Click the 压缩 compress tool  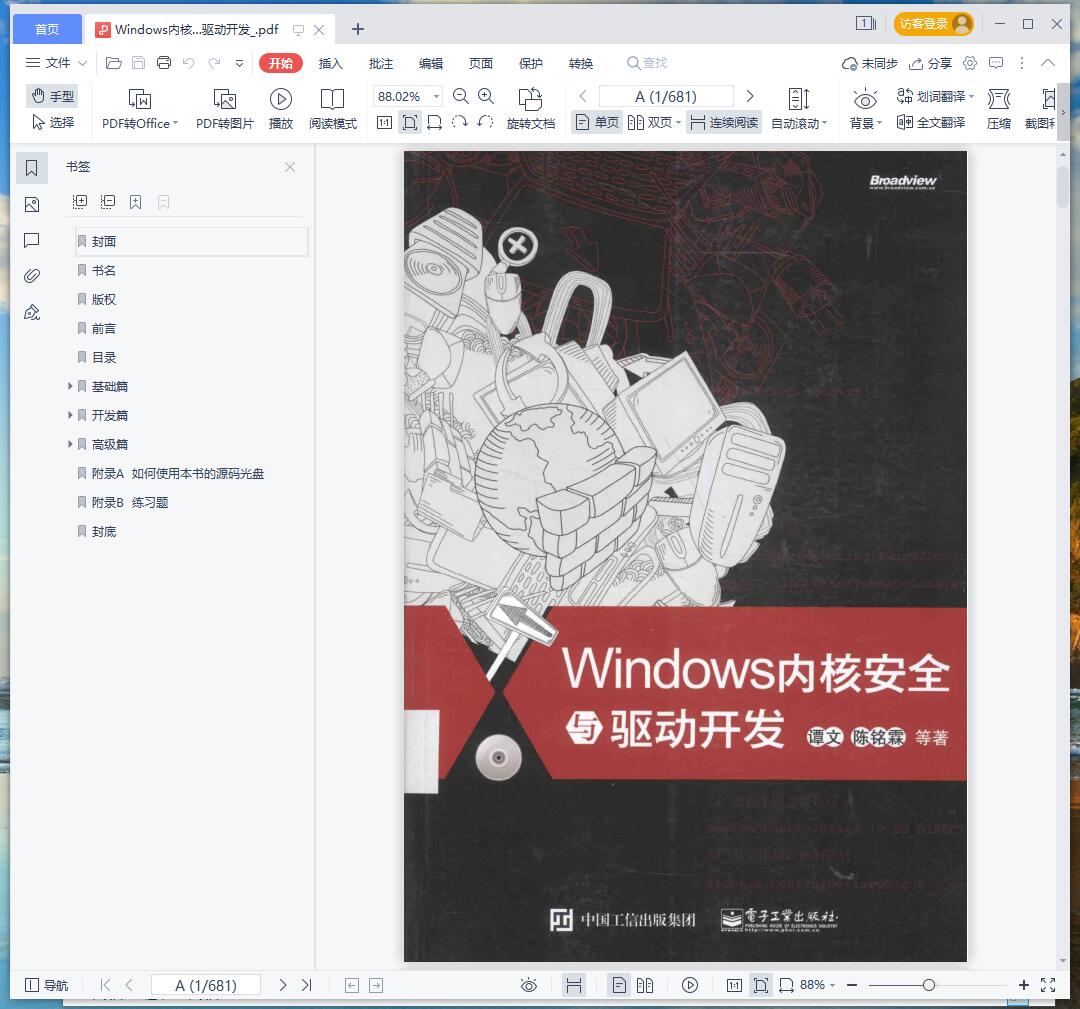(x=999, y=109)
